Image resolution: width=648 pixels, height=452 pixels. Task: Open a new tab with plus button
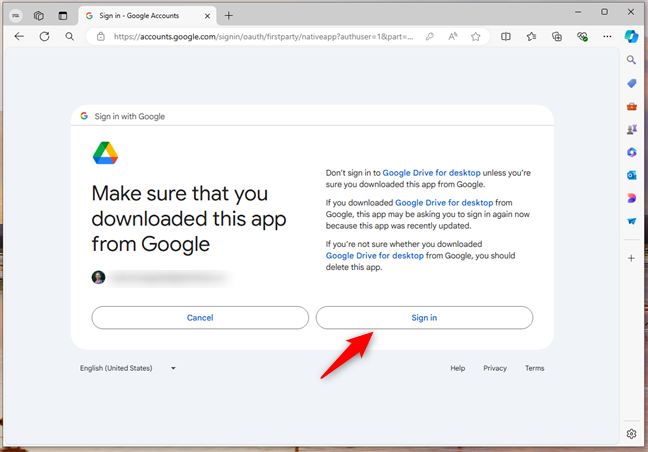point(229,16)
